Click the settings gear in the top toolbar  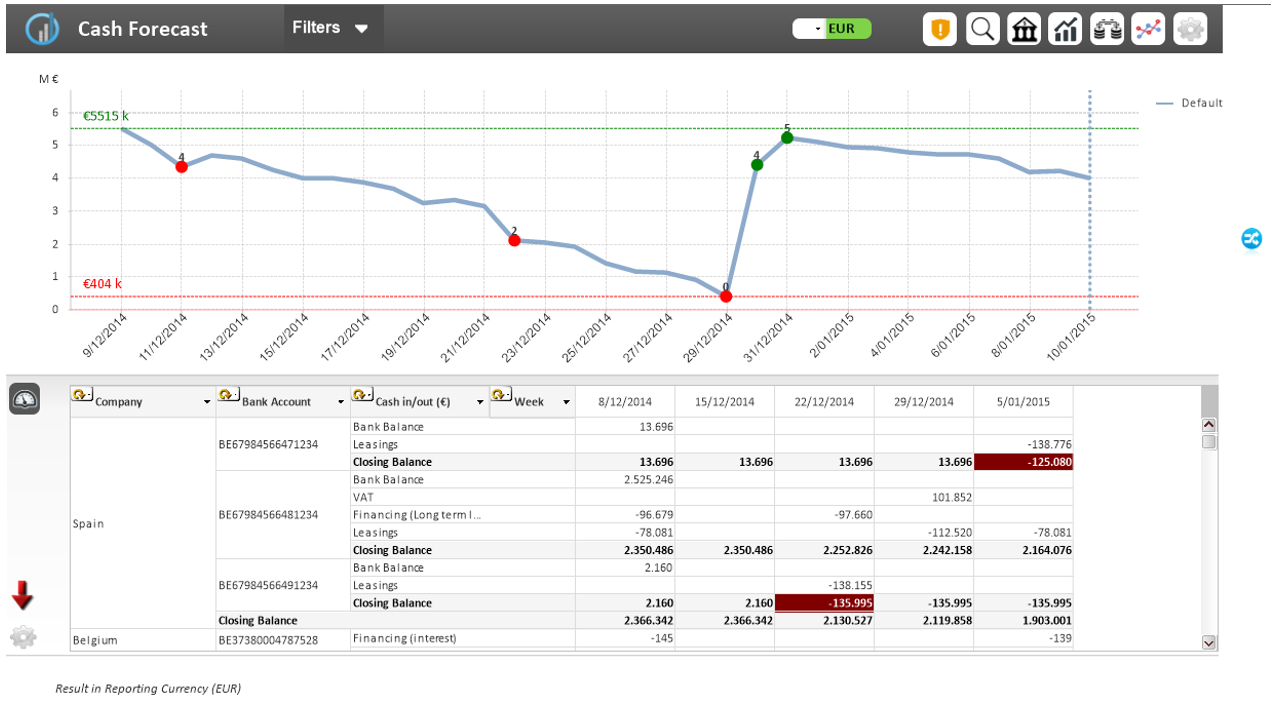tap(1189, 28)
